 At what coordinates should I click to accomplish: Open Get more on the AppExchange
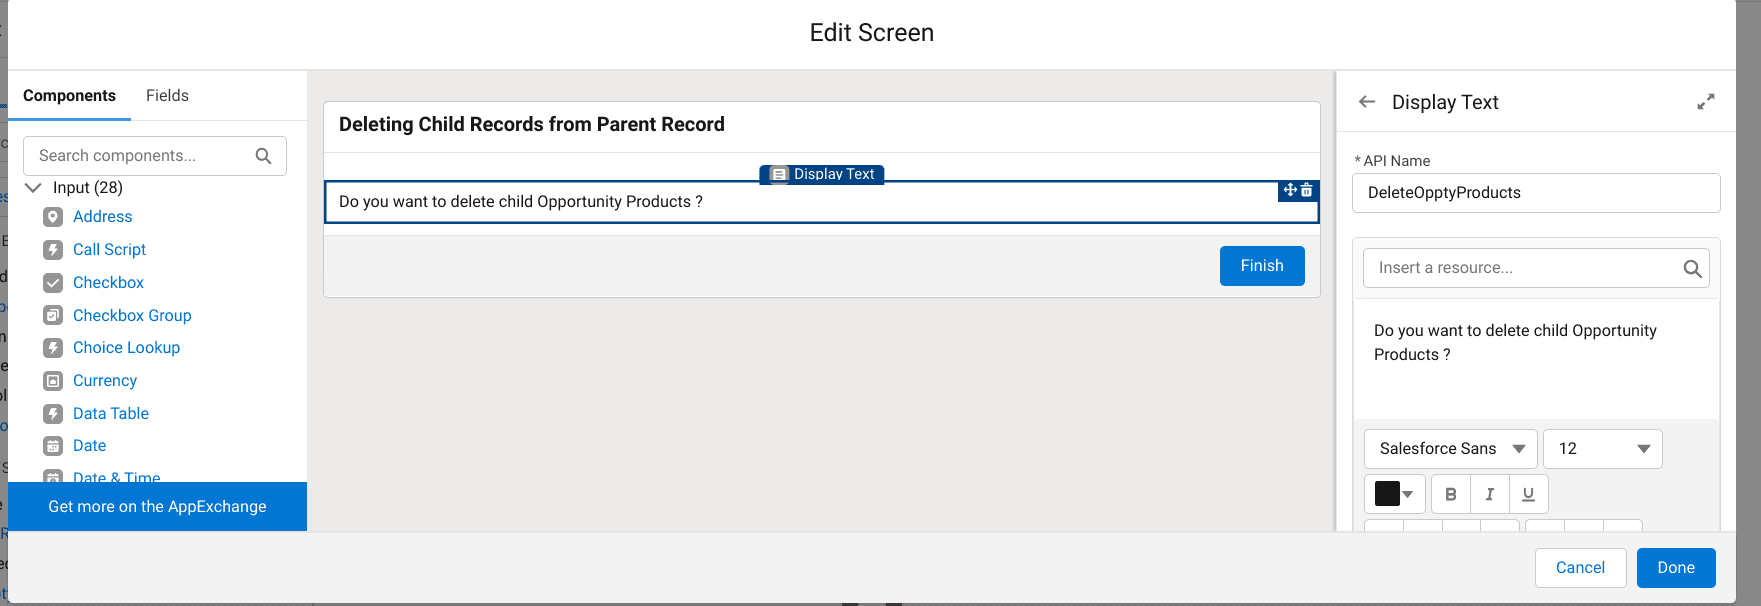tap(157, 507)
